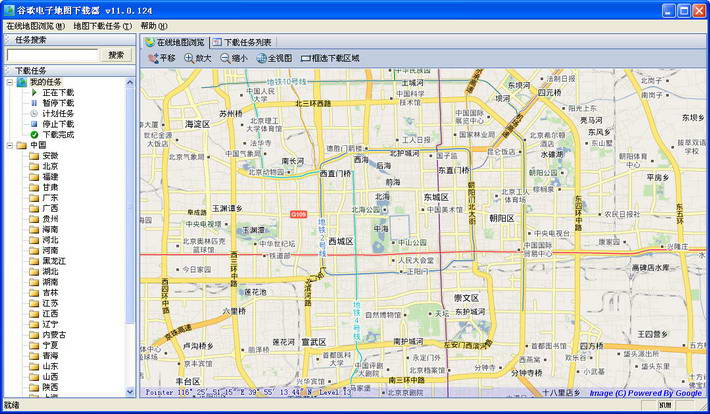This screenshot has width=710, height=414.
Task: Click the folder icon beside 安徽
Action: tap(34, 156)
